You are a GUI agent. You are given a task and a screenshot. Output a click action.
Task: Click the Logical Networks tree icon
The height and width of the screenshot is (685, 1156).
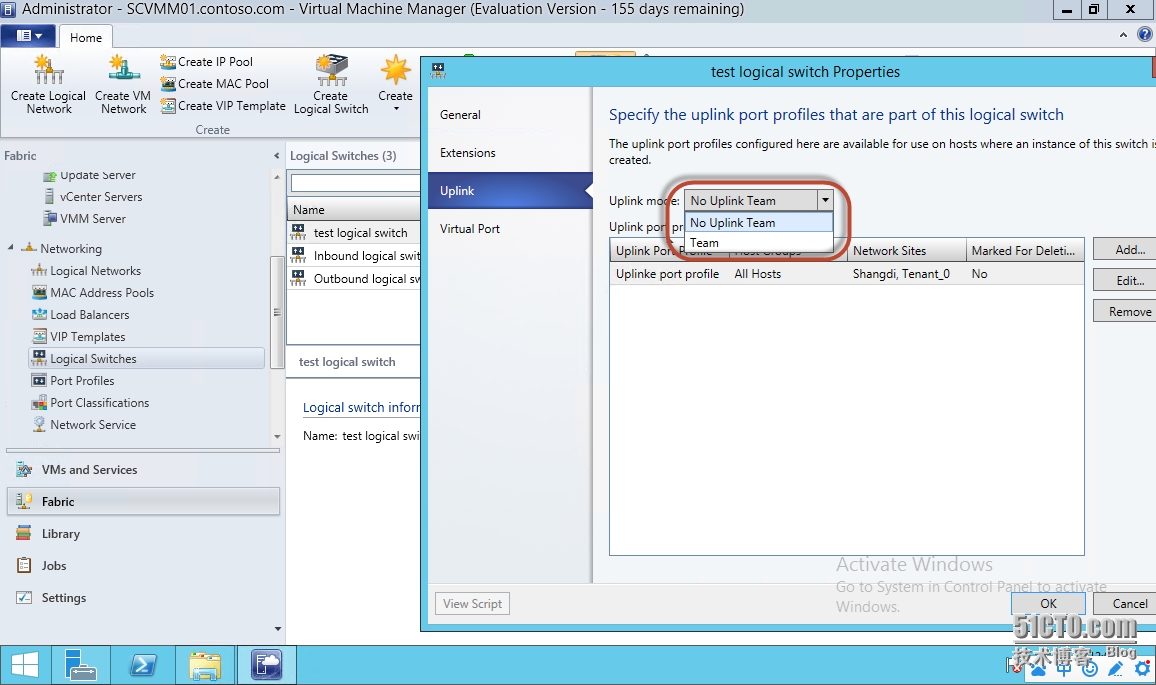[39, 271]
